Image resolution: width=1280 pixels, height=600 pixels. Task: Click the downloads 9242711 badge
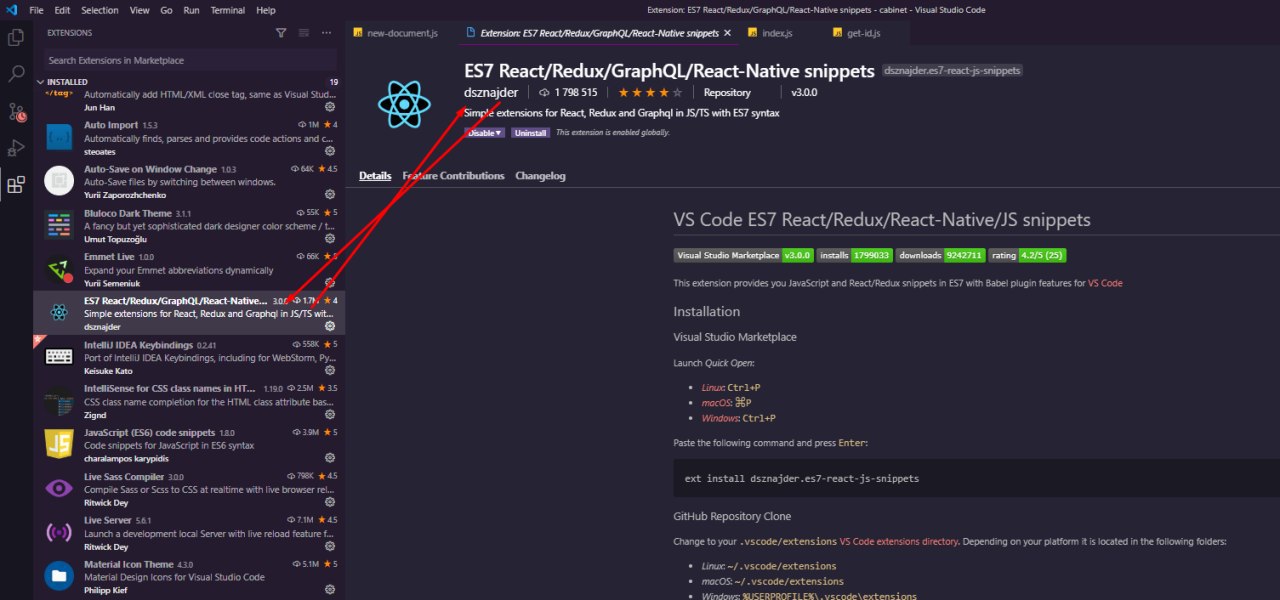point(940,255)
